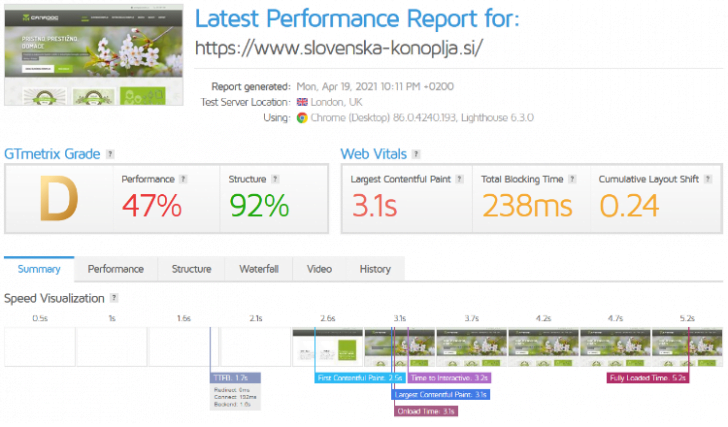Click the TTFB Redirect, Connect, Backend details box
Screen dimensions: 728x427
coord(235,397)
